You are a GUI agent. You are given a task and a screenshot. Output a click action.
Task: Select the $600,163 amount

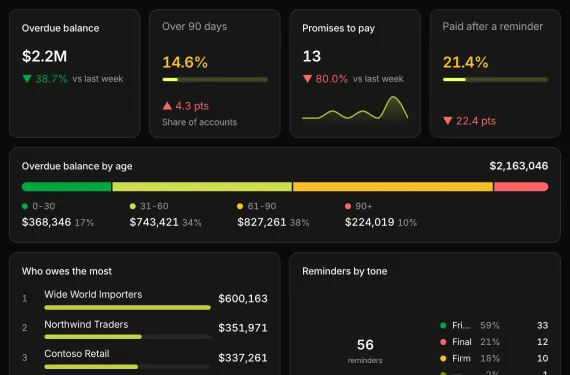tap(243, 299)
